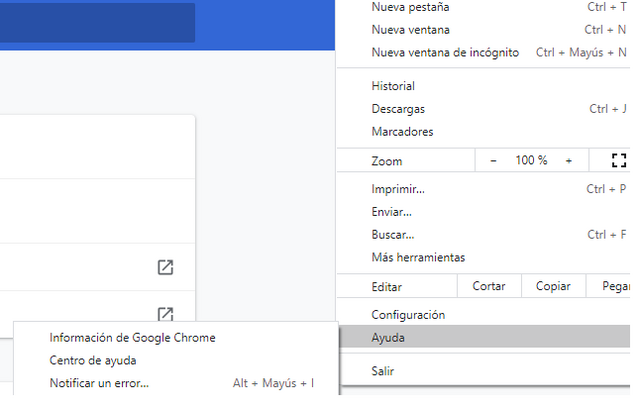Image resolution: width=640 pixels, height=408 pixels.
Task: Select Notificar un error... item
Action: tap(176, 384)
